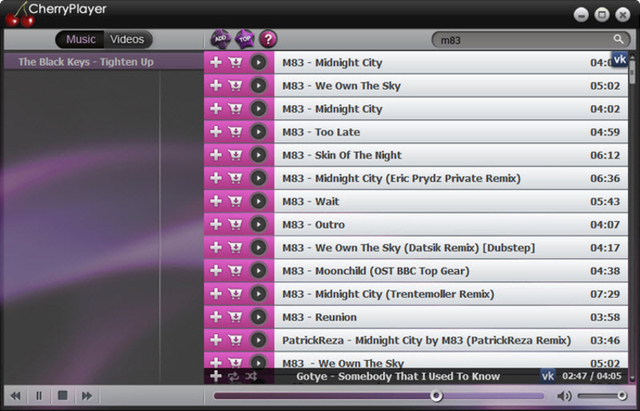Select M83 - Midnight City (Trentemoller Remix) row
The image size is (640, 411).
point(451,294)
